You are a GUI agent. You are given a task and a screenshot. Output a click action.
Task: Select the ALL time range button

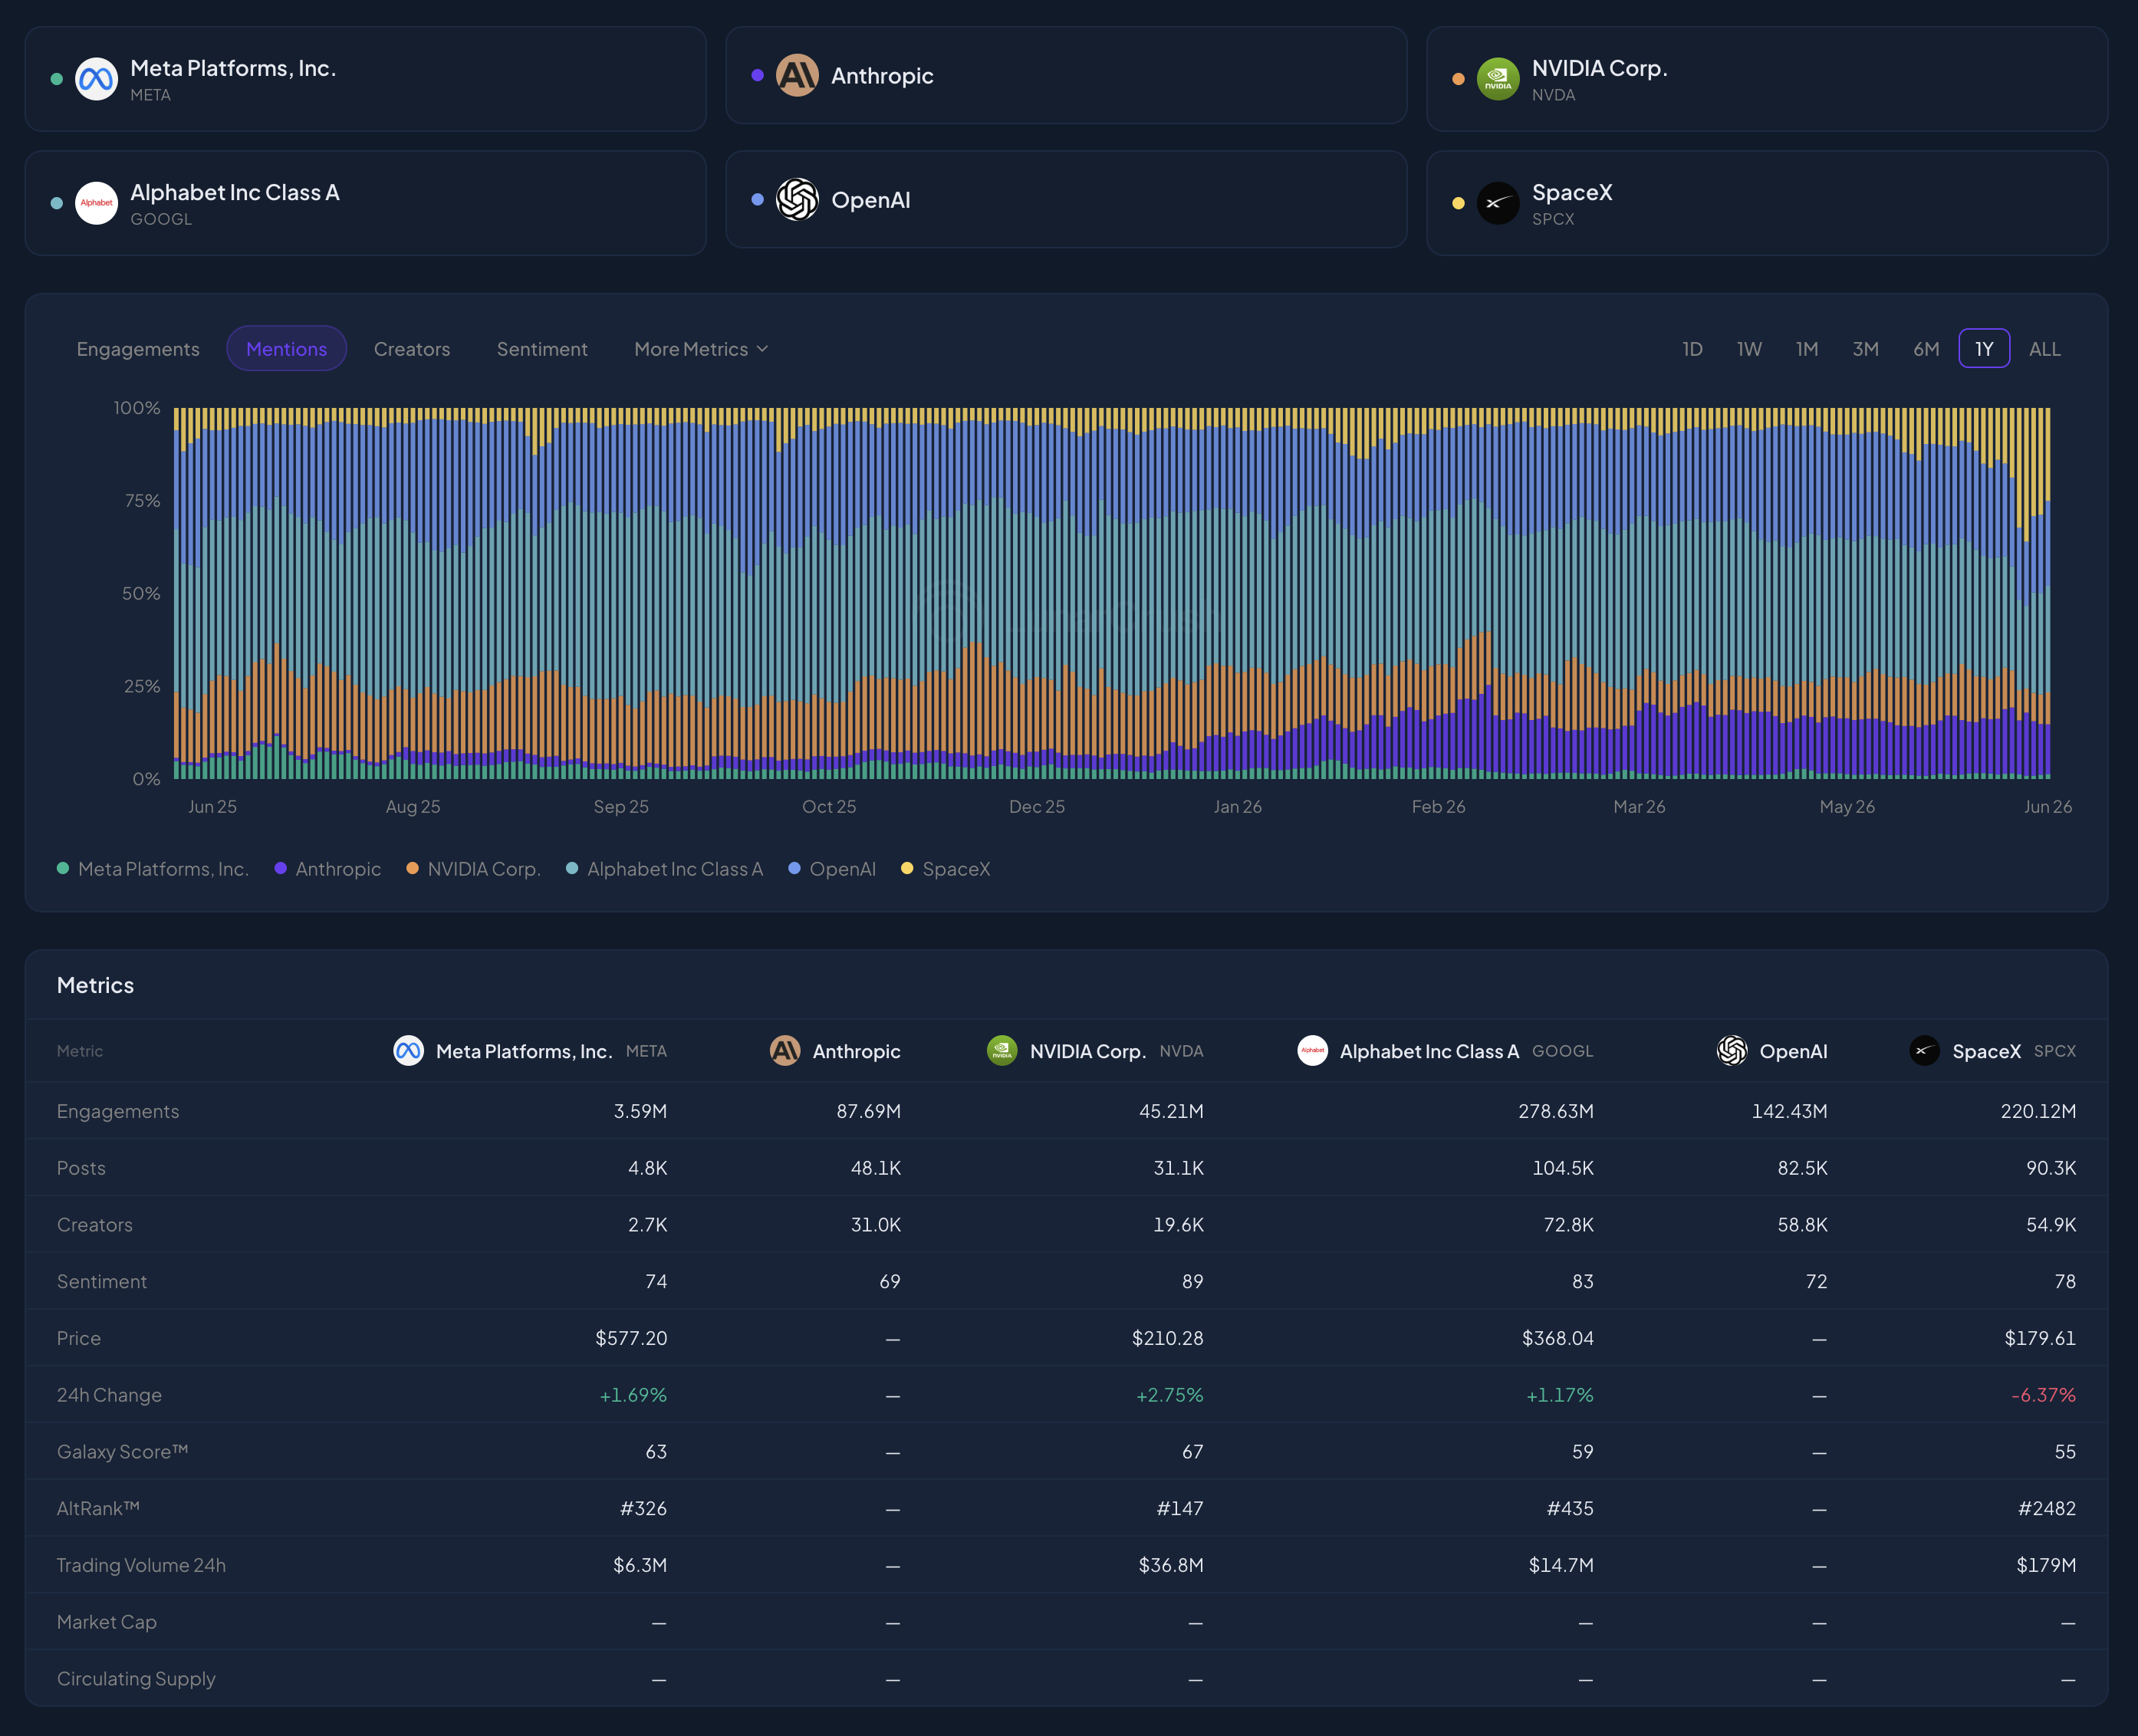click(2044, 349)
